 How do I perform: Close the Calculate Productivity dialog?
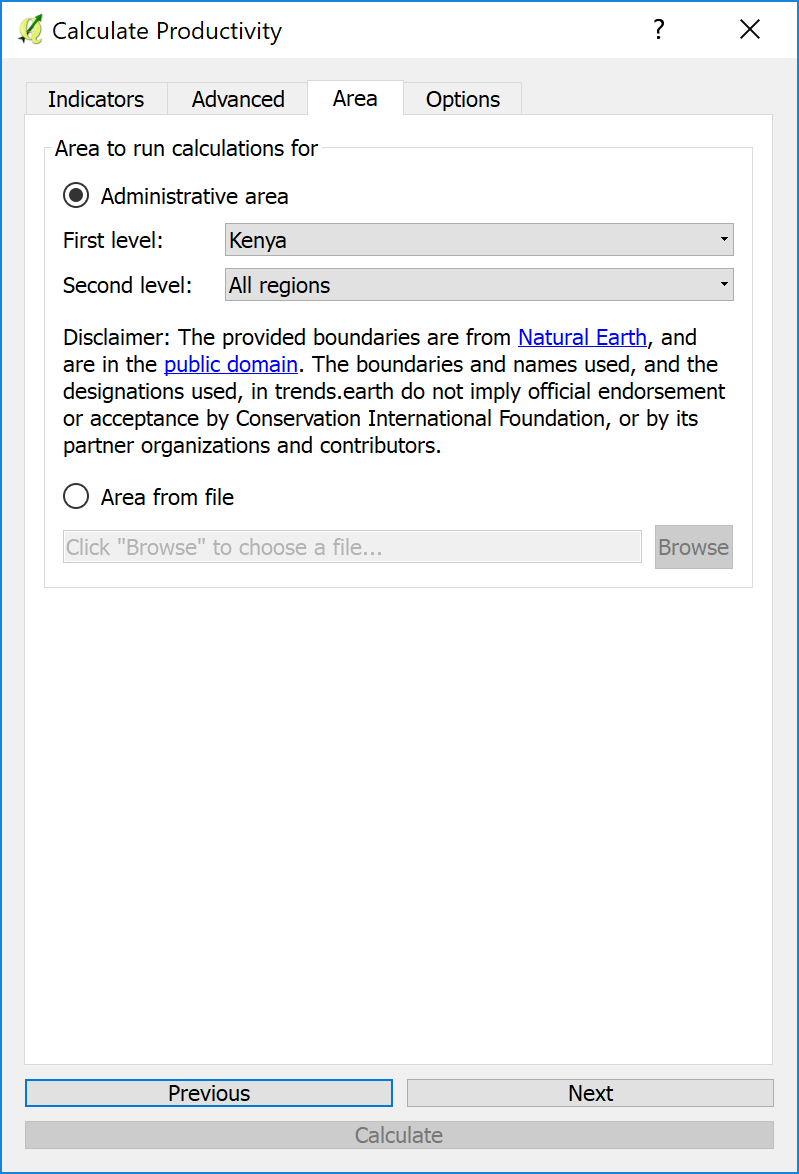[x=750, y=30]
